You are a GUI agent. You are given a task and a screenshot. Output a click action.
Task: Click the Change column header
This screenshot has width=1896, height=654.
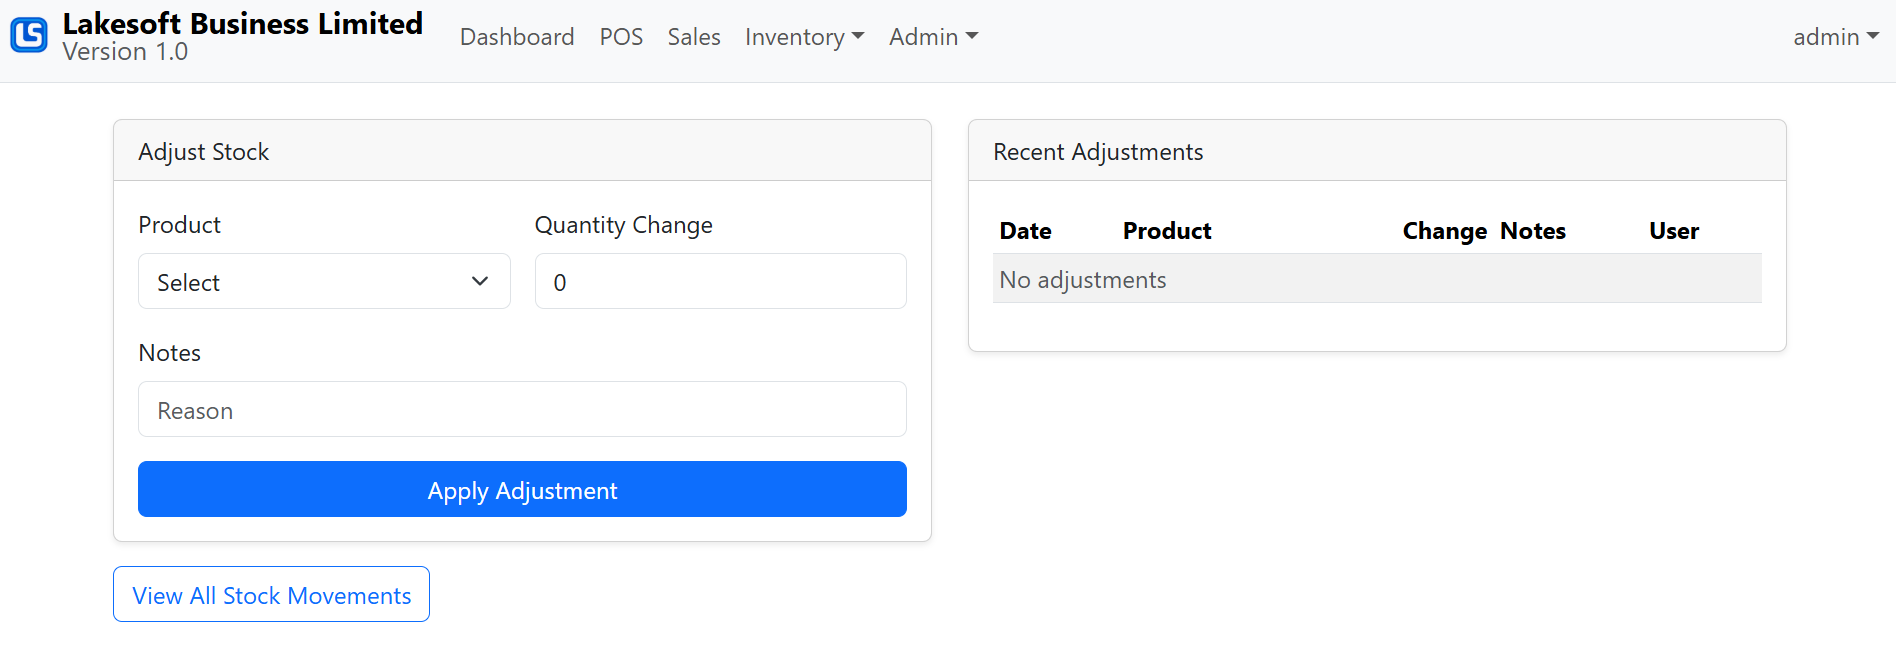click(x=1445, y=231)
